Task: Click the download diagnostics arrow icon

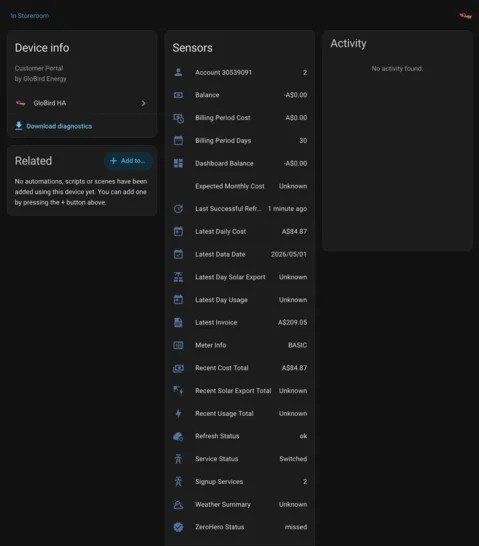Action: pyautogui.click(x=19, y=126)
